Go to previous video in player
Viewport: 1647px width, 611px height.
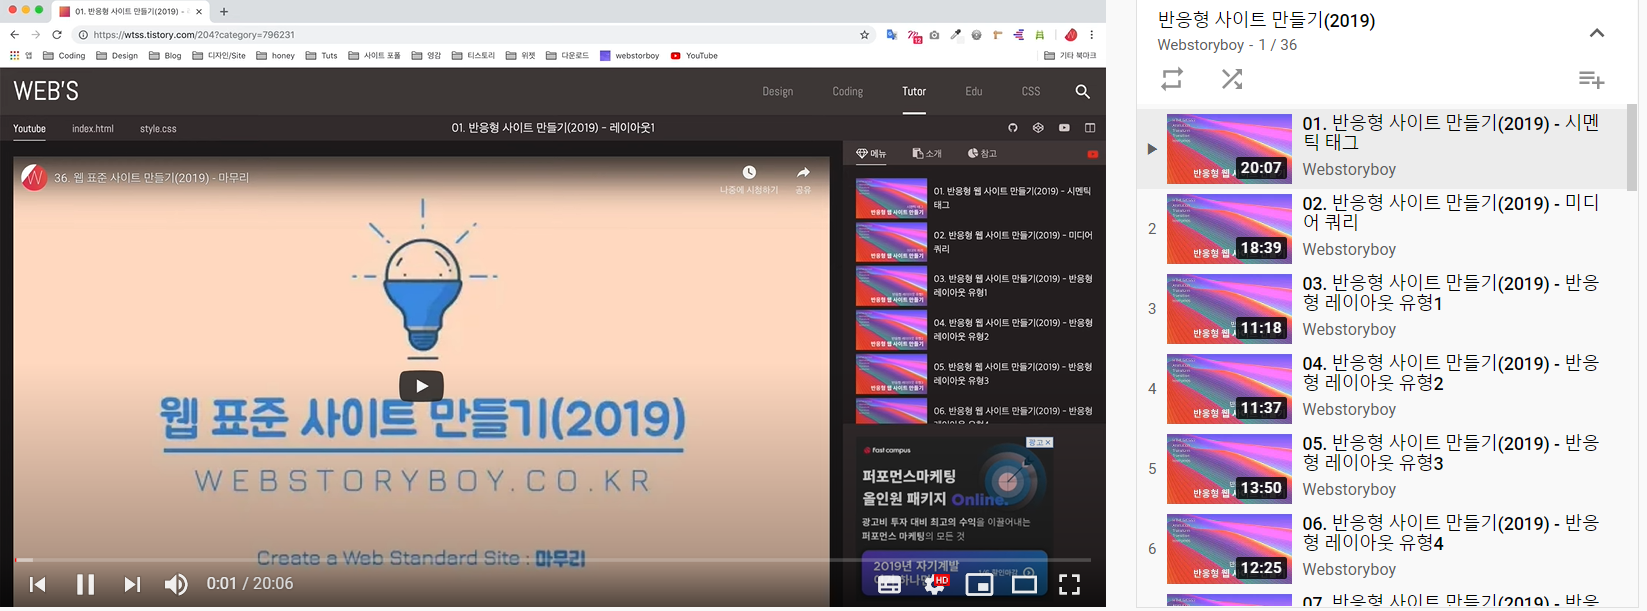38,584
